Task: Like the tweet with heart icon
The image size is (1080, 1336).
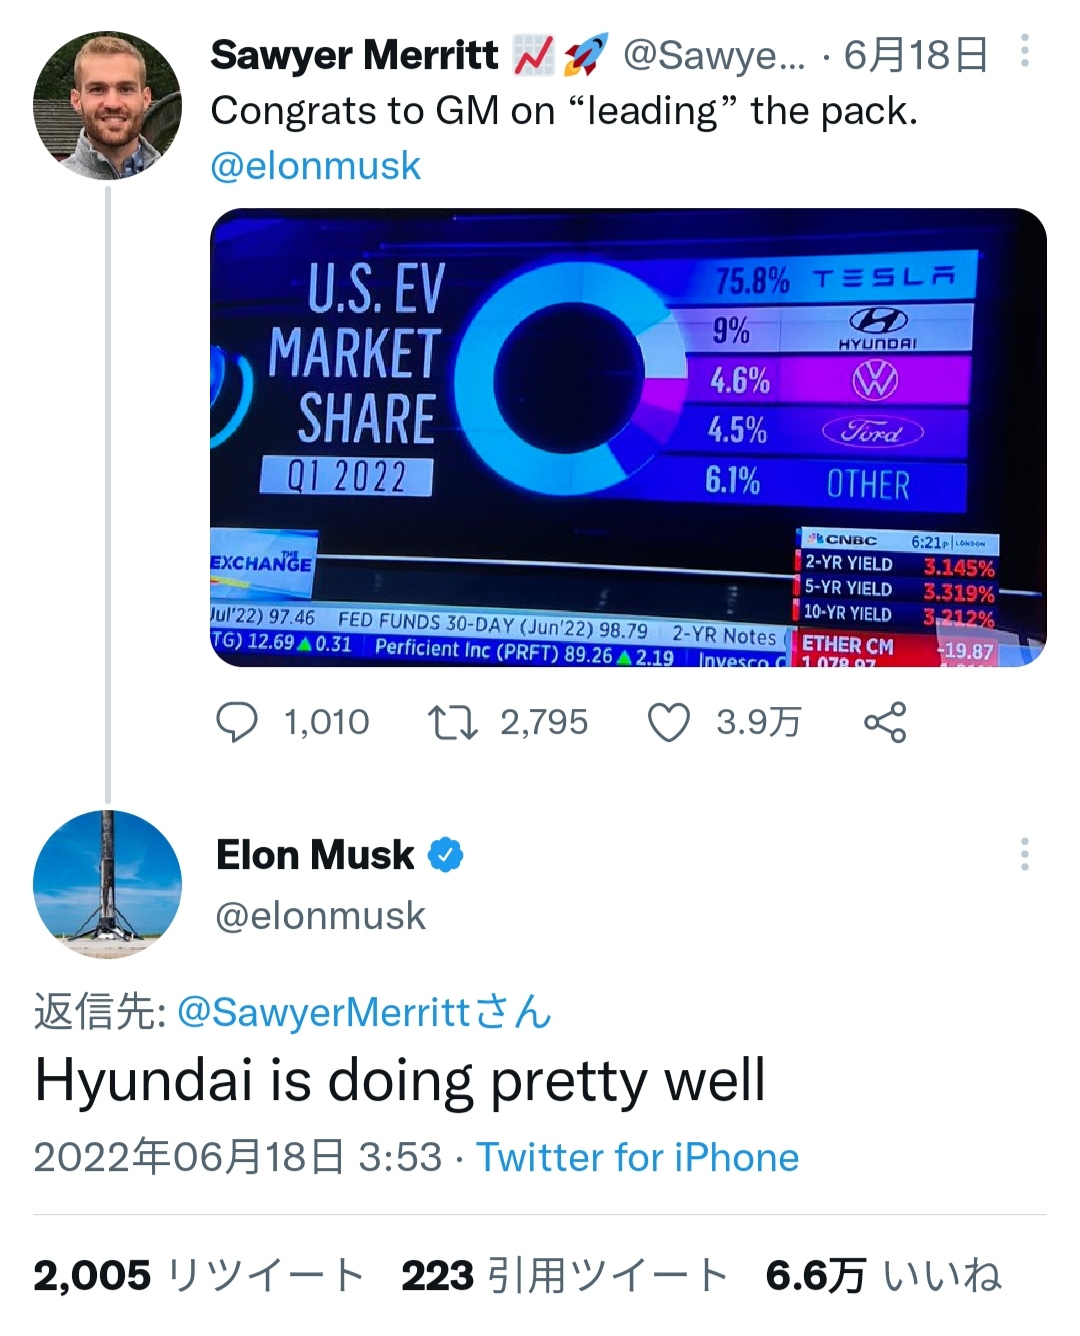Action: (x=669, y=722)
